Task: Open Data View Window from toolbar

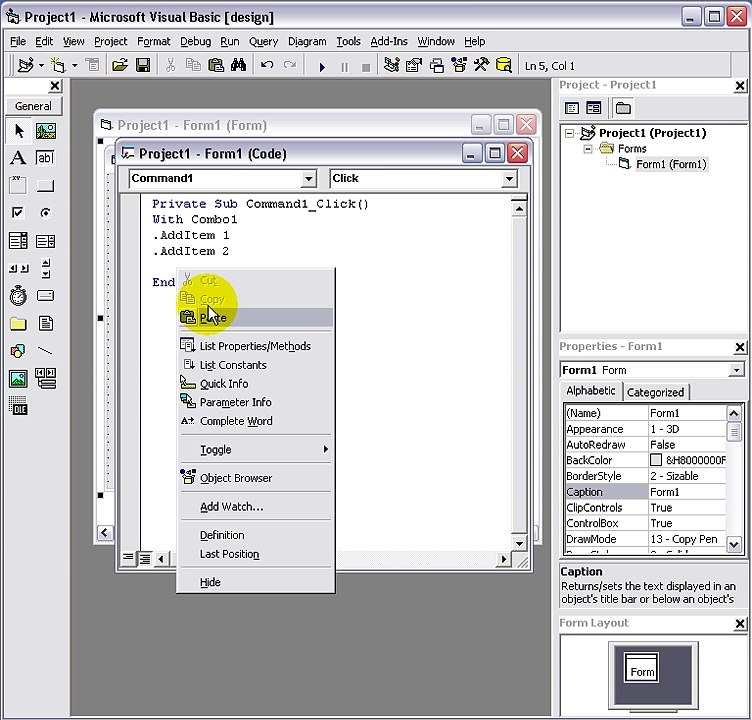Action: [x=504, y=65]
